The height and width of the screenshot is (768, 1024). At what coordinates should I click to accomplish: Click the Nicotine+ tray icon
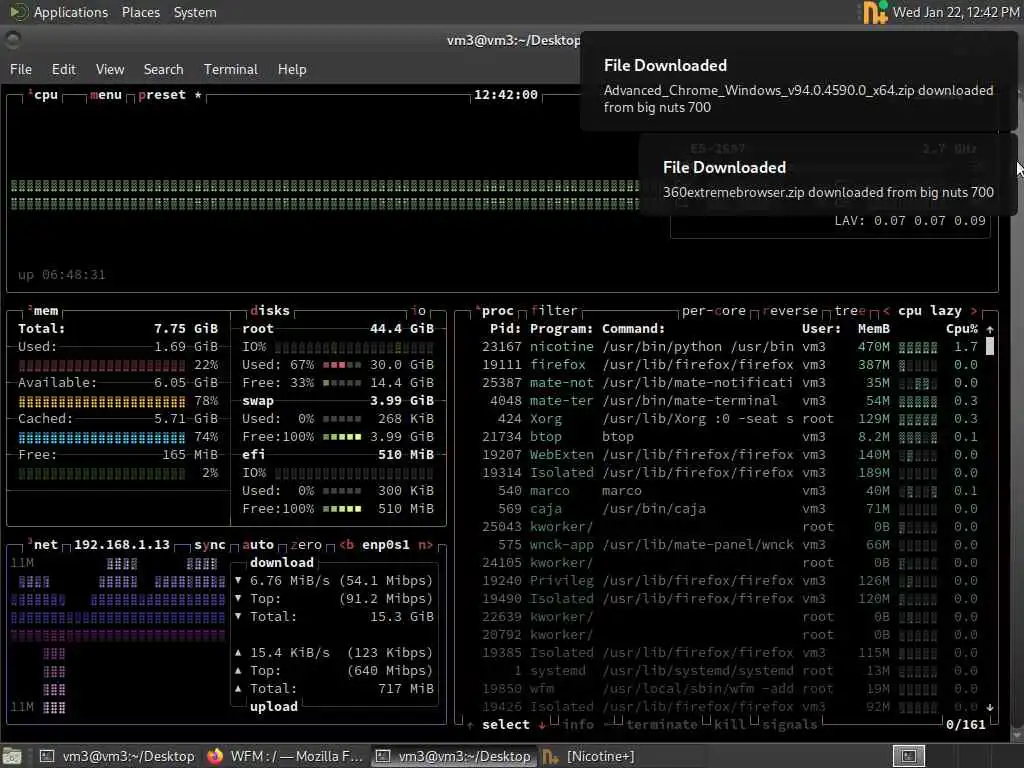coord(875,12)
